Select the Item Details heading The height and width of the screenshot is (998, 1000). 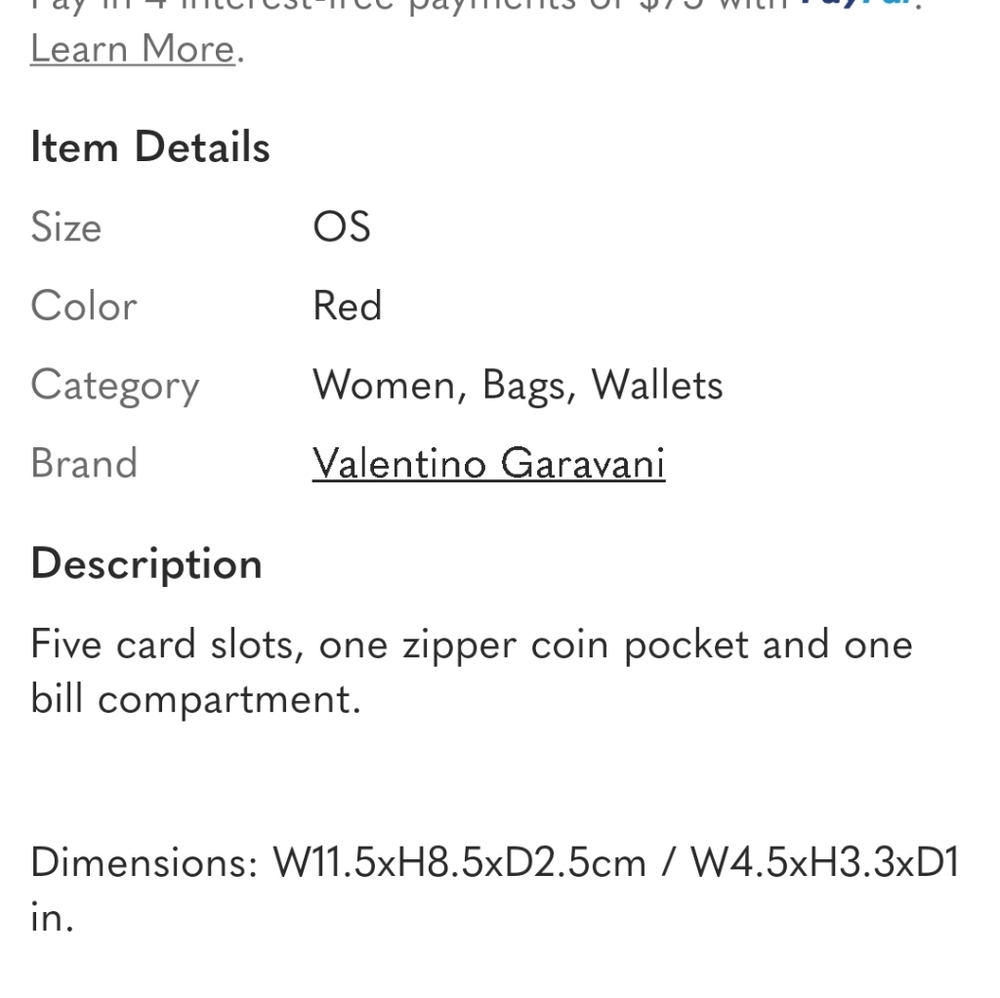[x=151, y=147]
